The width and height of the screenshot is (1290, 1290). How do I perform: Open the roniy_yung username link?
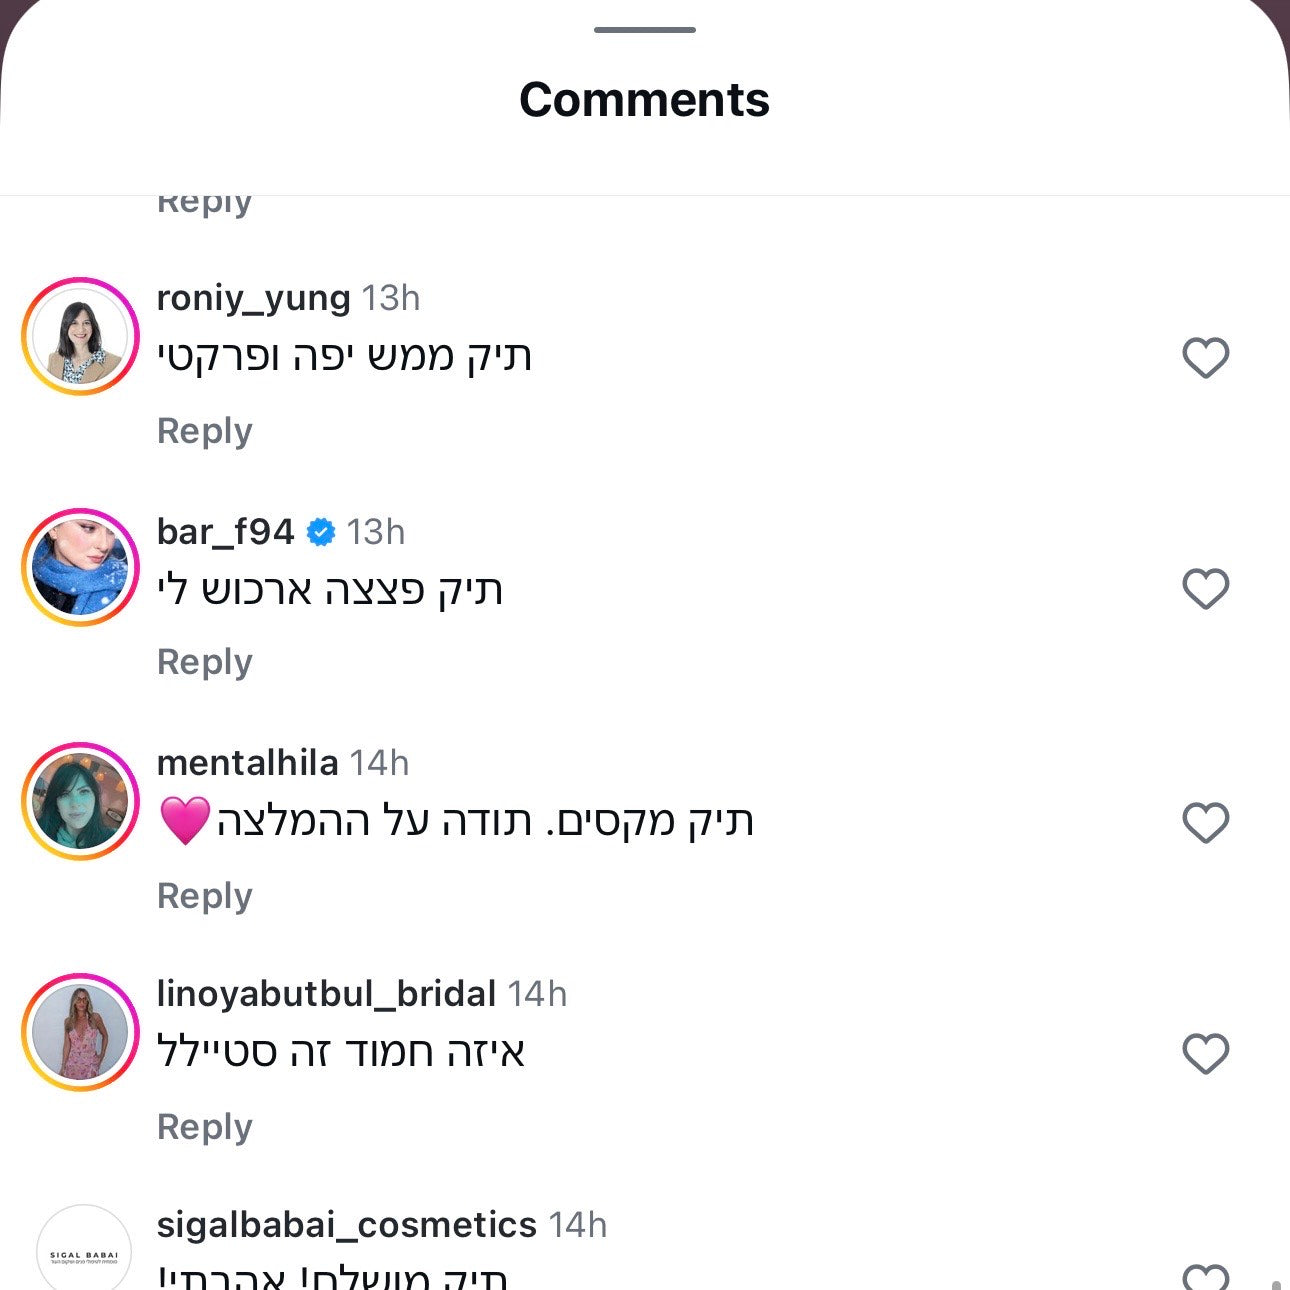pyautogui.click(x=253, y=298)
